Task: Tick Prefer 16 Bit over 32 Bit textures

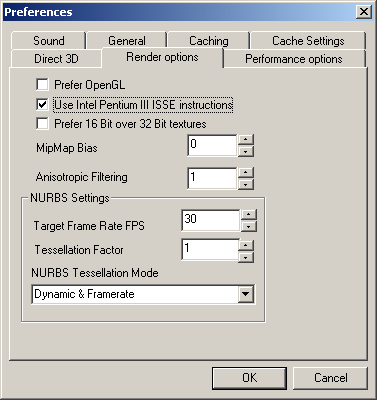Action: click(x=42, y=124)
